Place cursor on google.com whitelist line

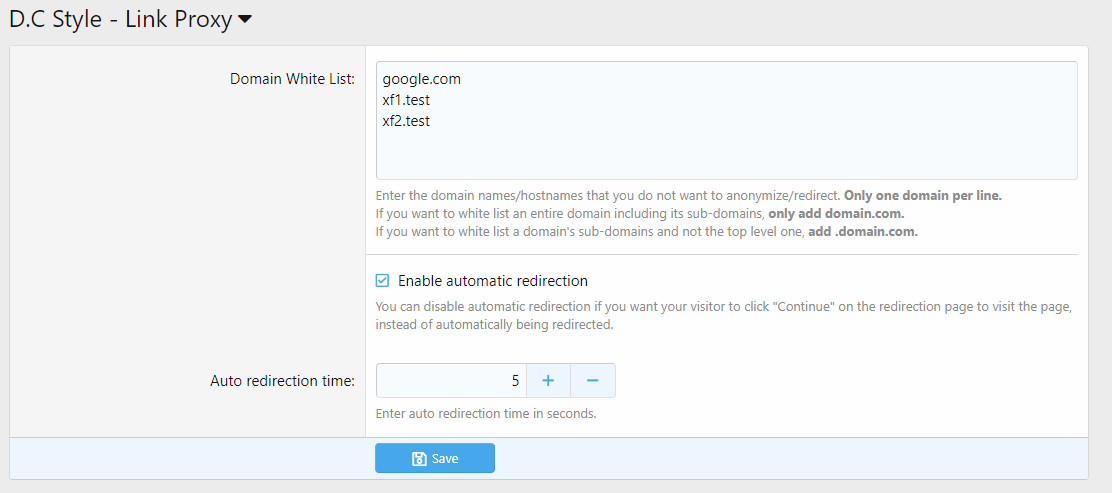point(421,79)
